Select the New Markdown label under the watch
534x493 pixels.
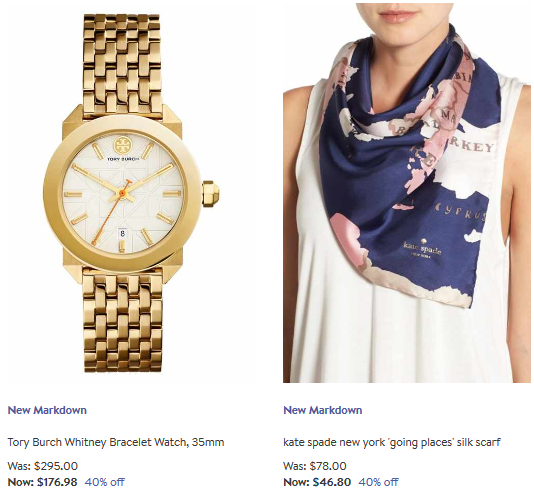point(47,410)
